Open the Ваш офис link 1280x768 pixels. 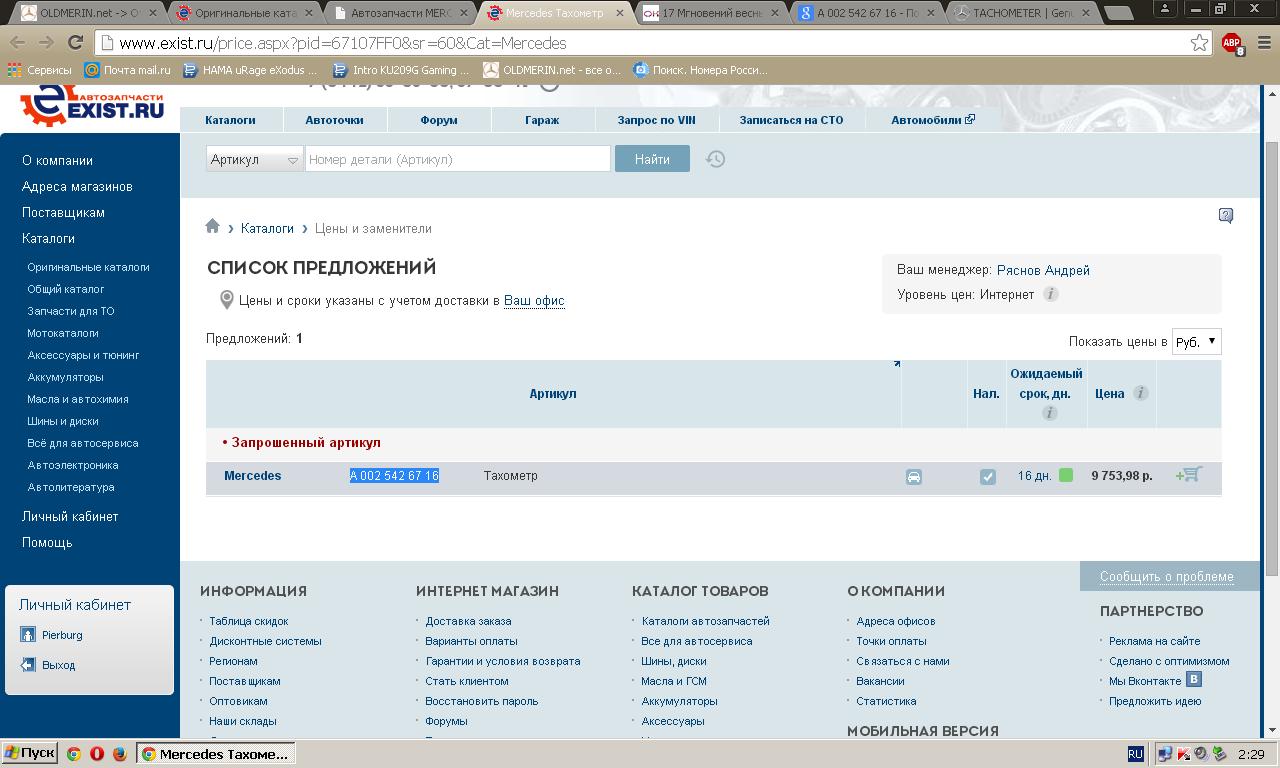[x=534, y=300]
